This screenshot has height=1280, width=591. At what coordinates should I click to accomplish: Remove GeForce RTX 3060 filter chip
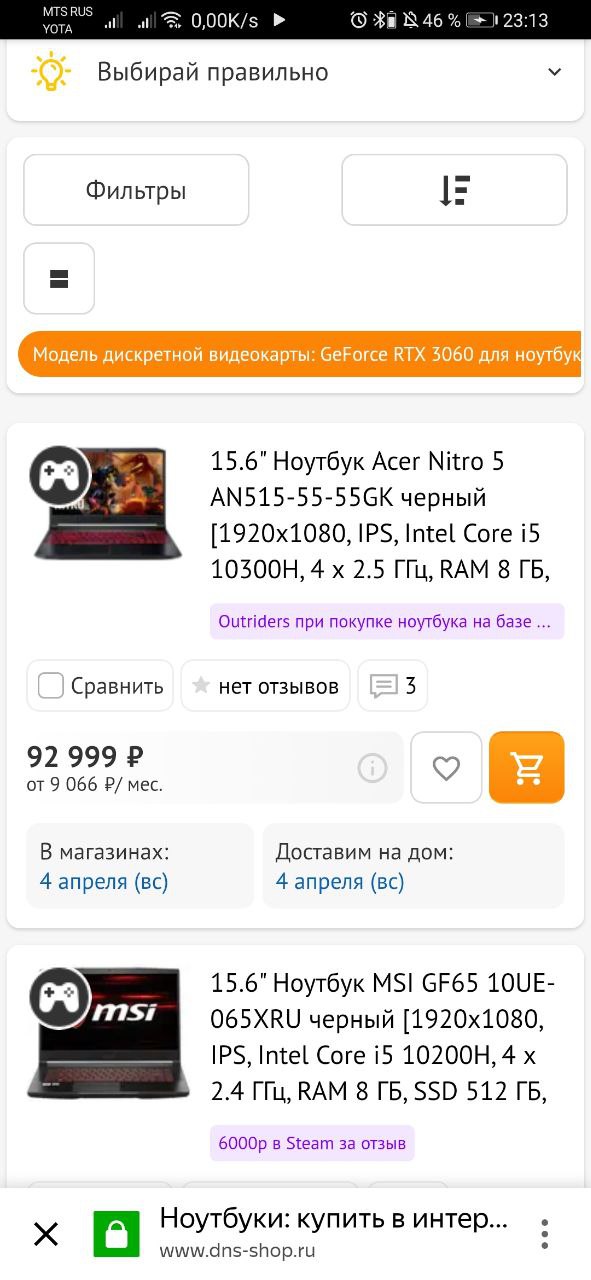pos(300,354)
